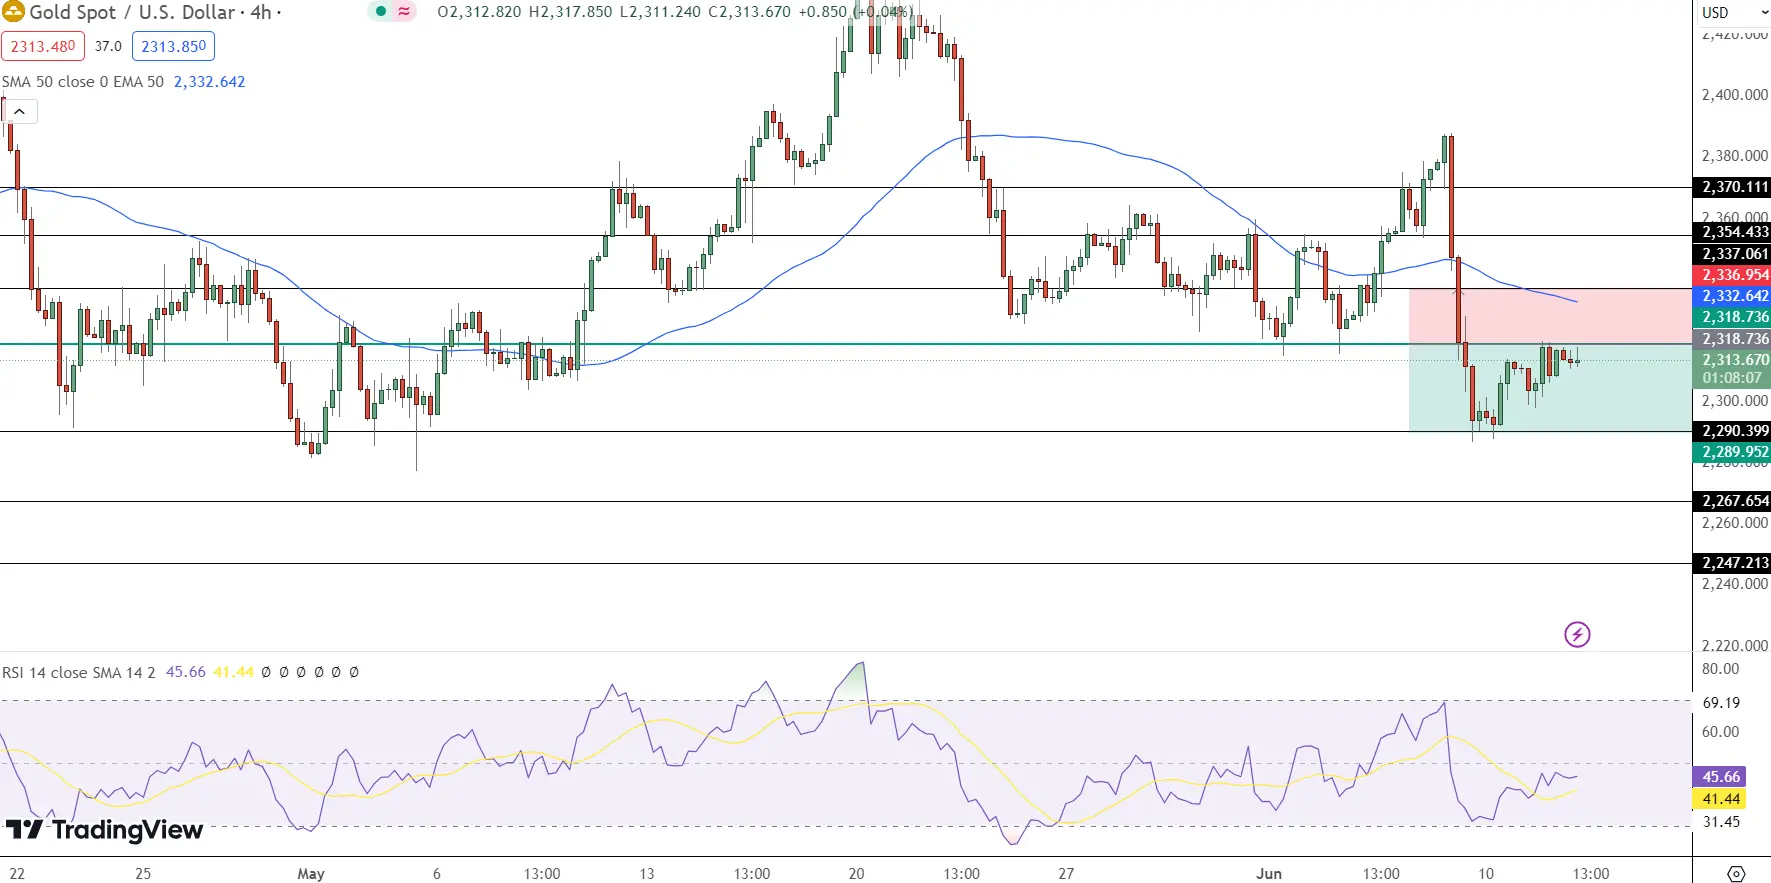
Task: Click the 2,354.433 price level label
Action: [x=1732, y=232]
